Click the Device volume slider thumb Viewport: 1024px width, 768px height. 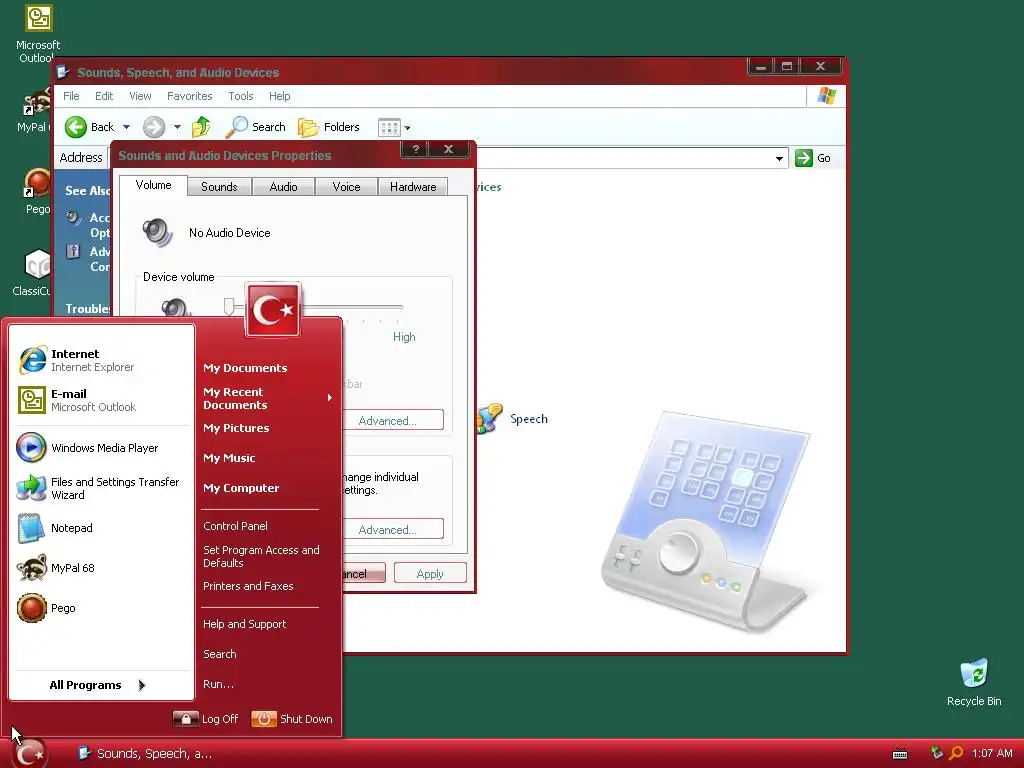pos(229,306)
